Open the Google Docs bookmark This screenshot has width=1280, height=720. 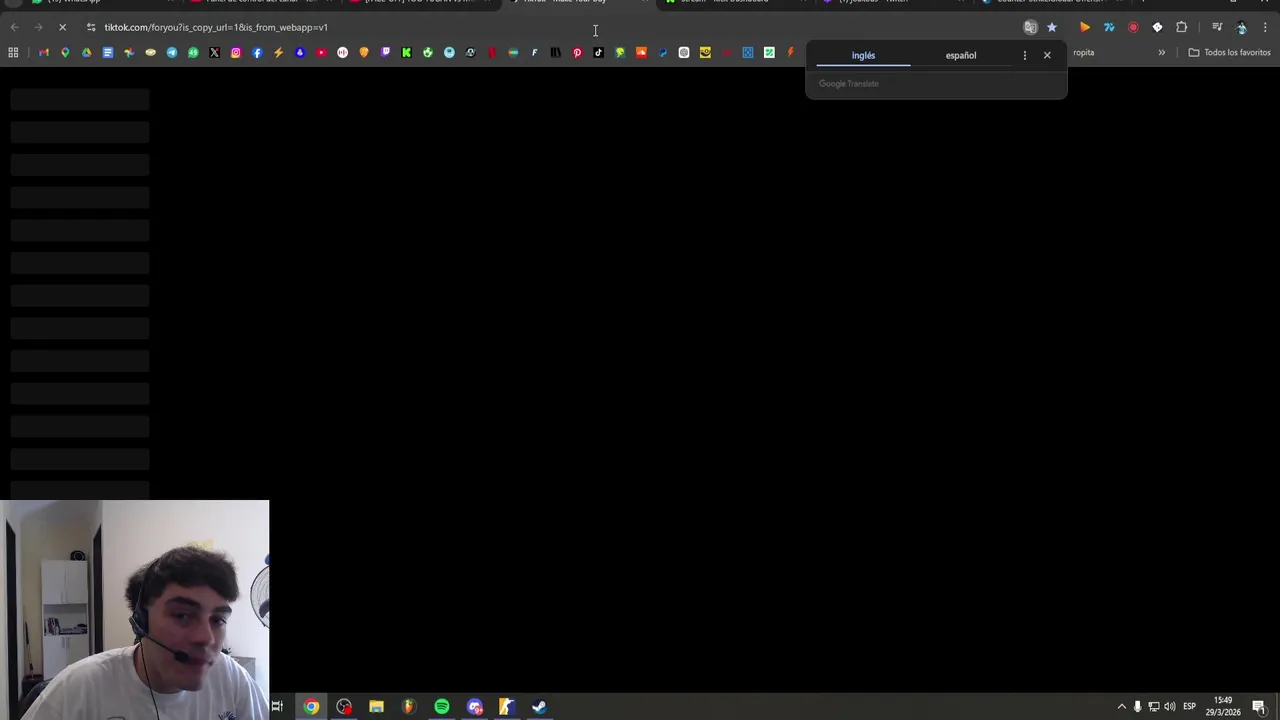tap(108, 52)
